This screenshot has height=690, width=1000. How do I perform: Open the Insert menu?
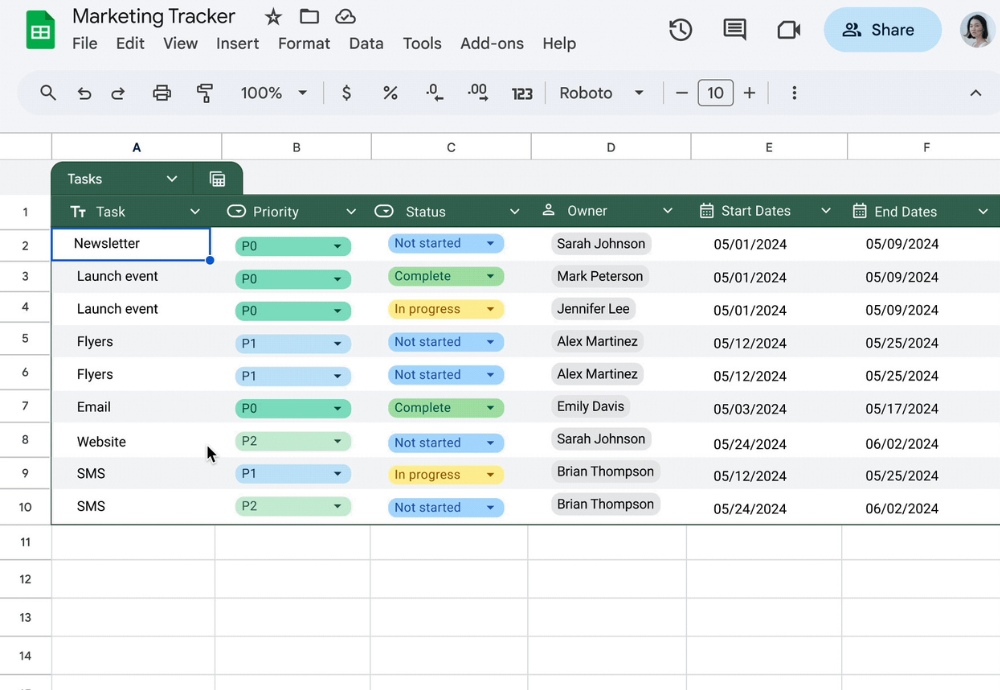coord(237,43)
